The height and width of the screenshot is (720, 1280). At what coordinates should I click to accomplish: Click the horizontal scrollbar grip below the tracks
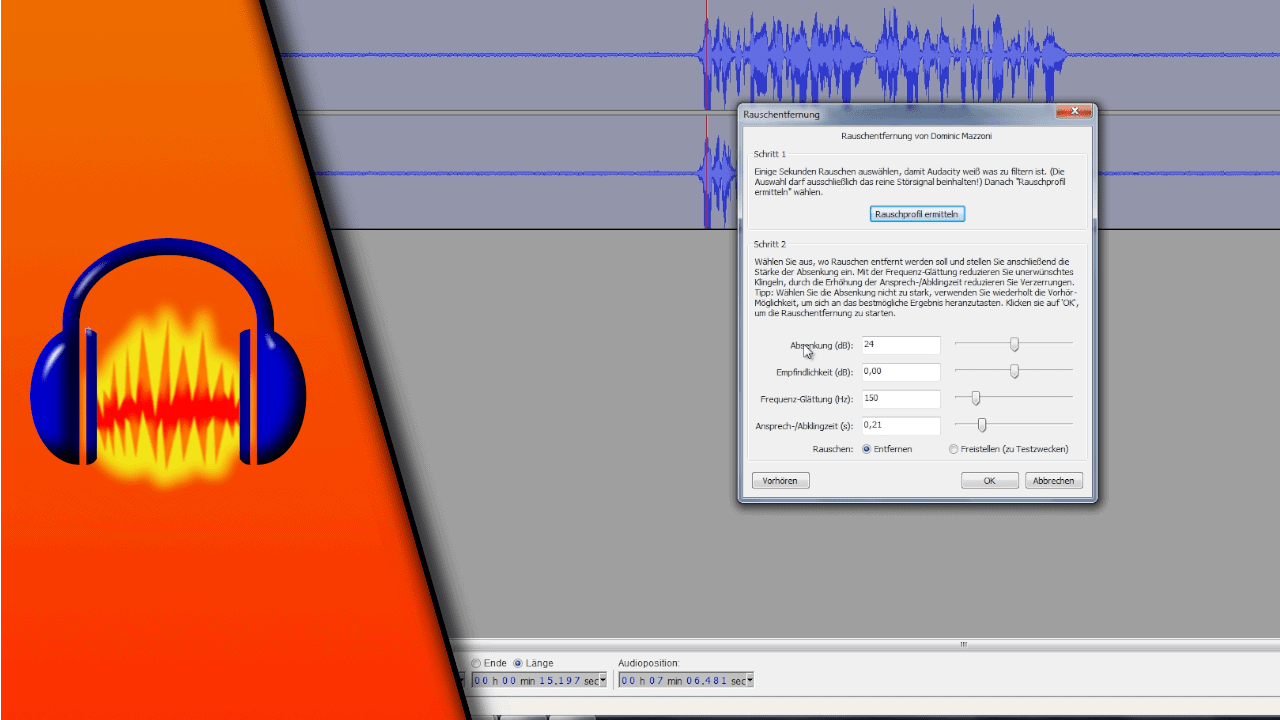[x=964, y=644]
